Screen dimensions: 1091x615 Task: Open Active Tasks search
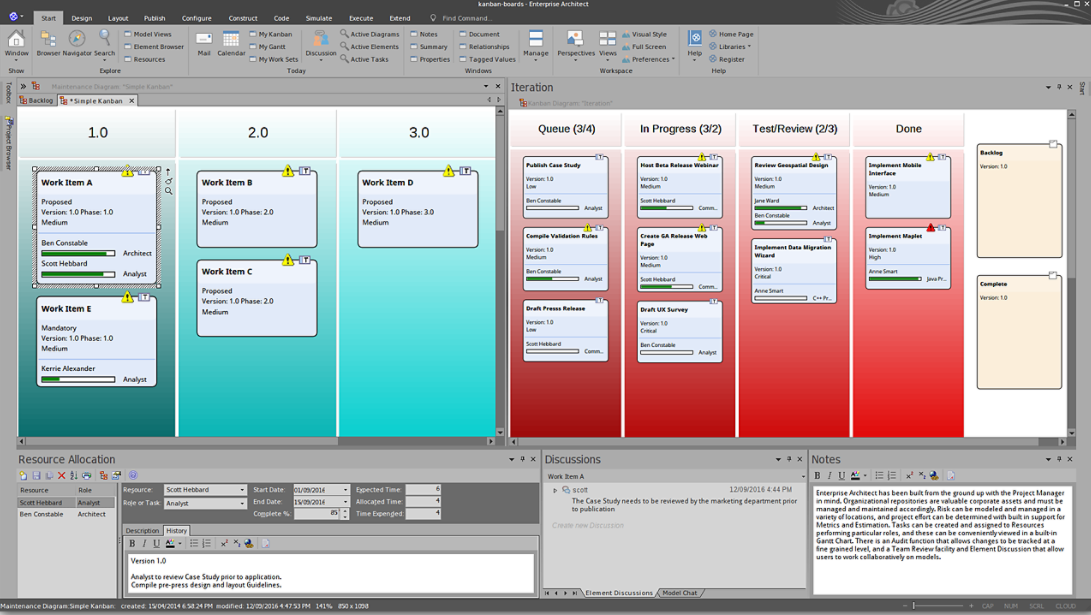pyautogui.click(x=365, y=59)
